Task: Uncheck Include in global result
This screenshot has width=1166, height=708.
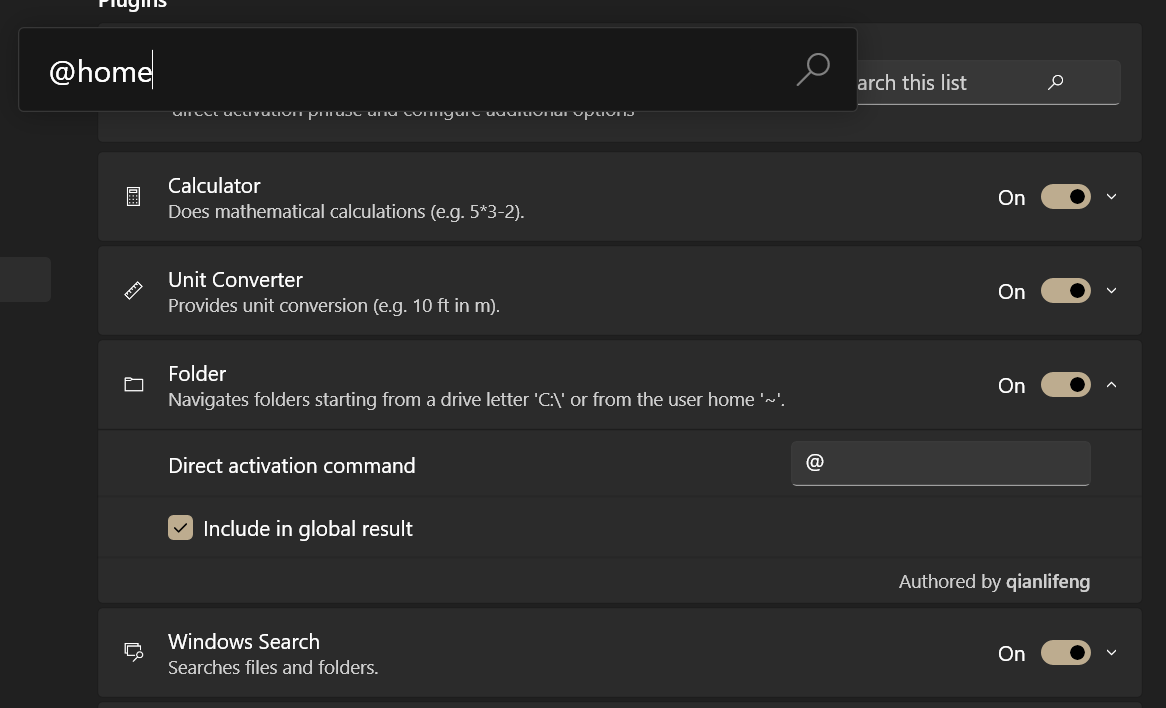Action: point(181,527)
